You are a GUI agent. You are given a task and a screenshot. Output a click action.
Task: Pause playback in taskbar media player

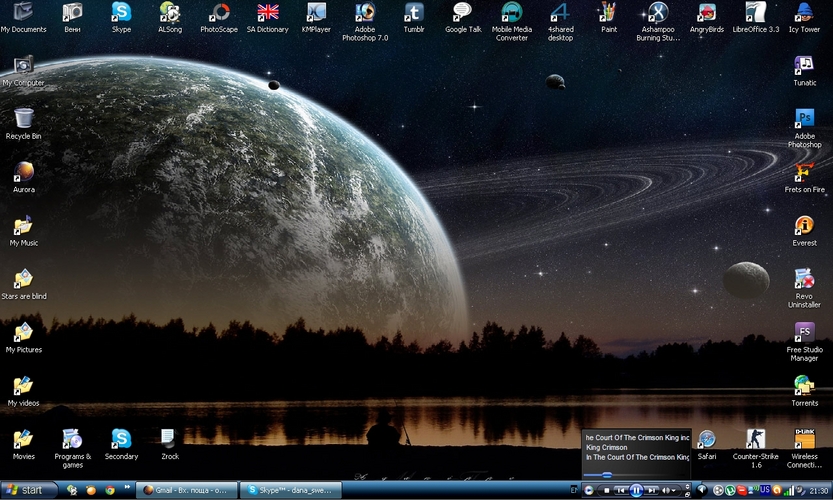[x=636, y=490]
